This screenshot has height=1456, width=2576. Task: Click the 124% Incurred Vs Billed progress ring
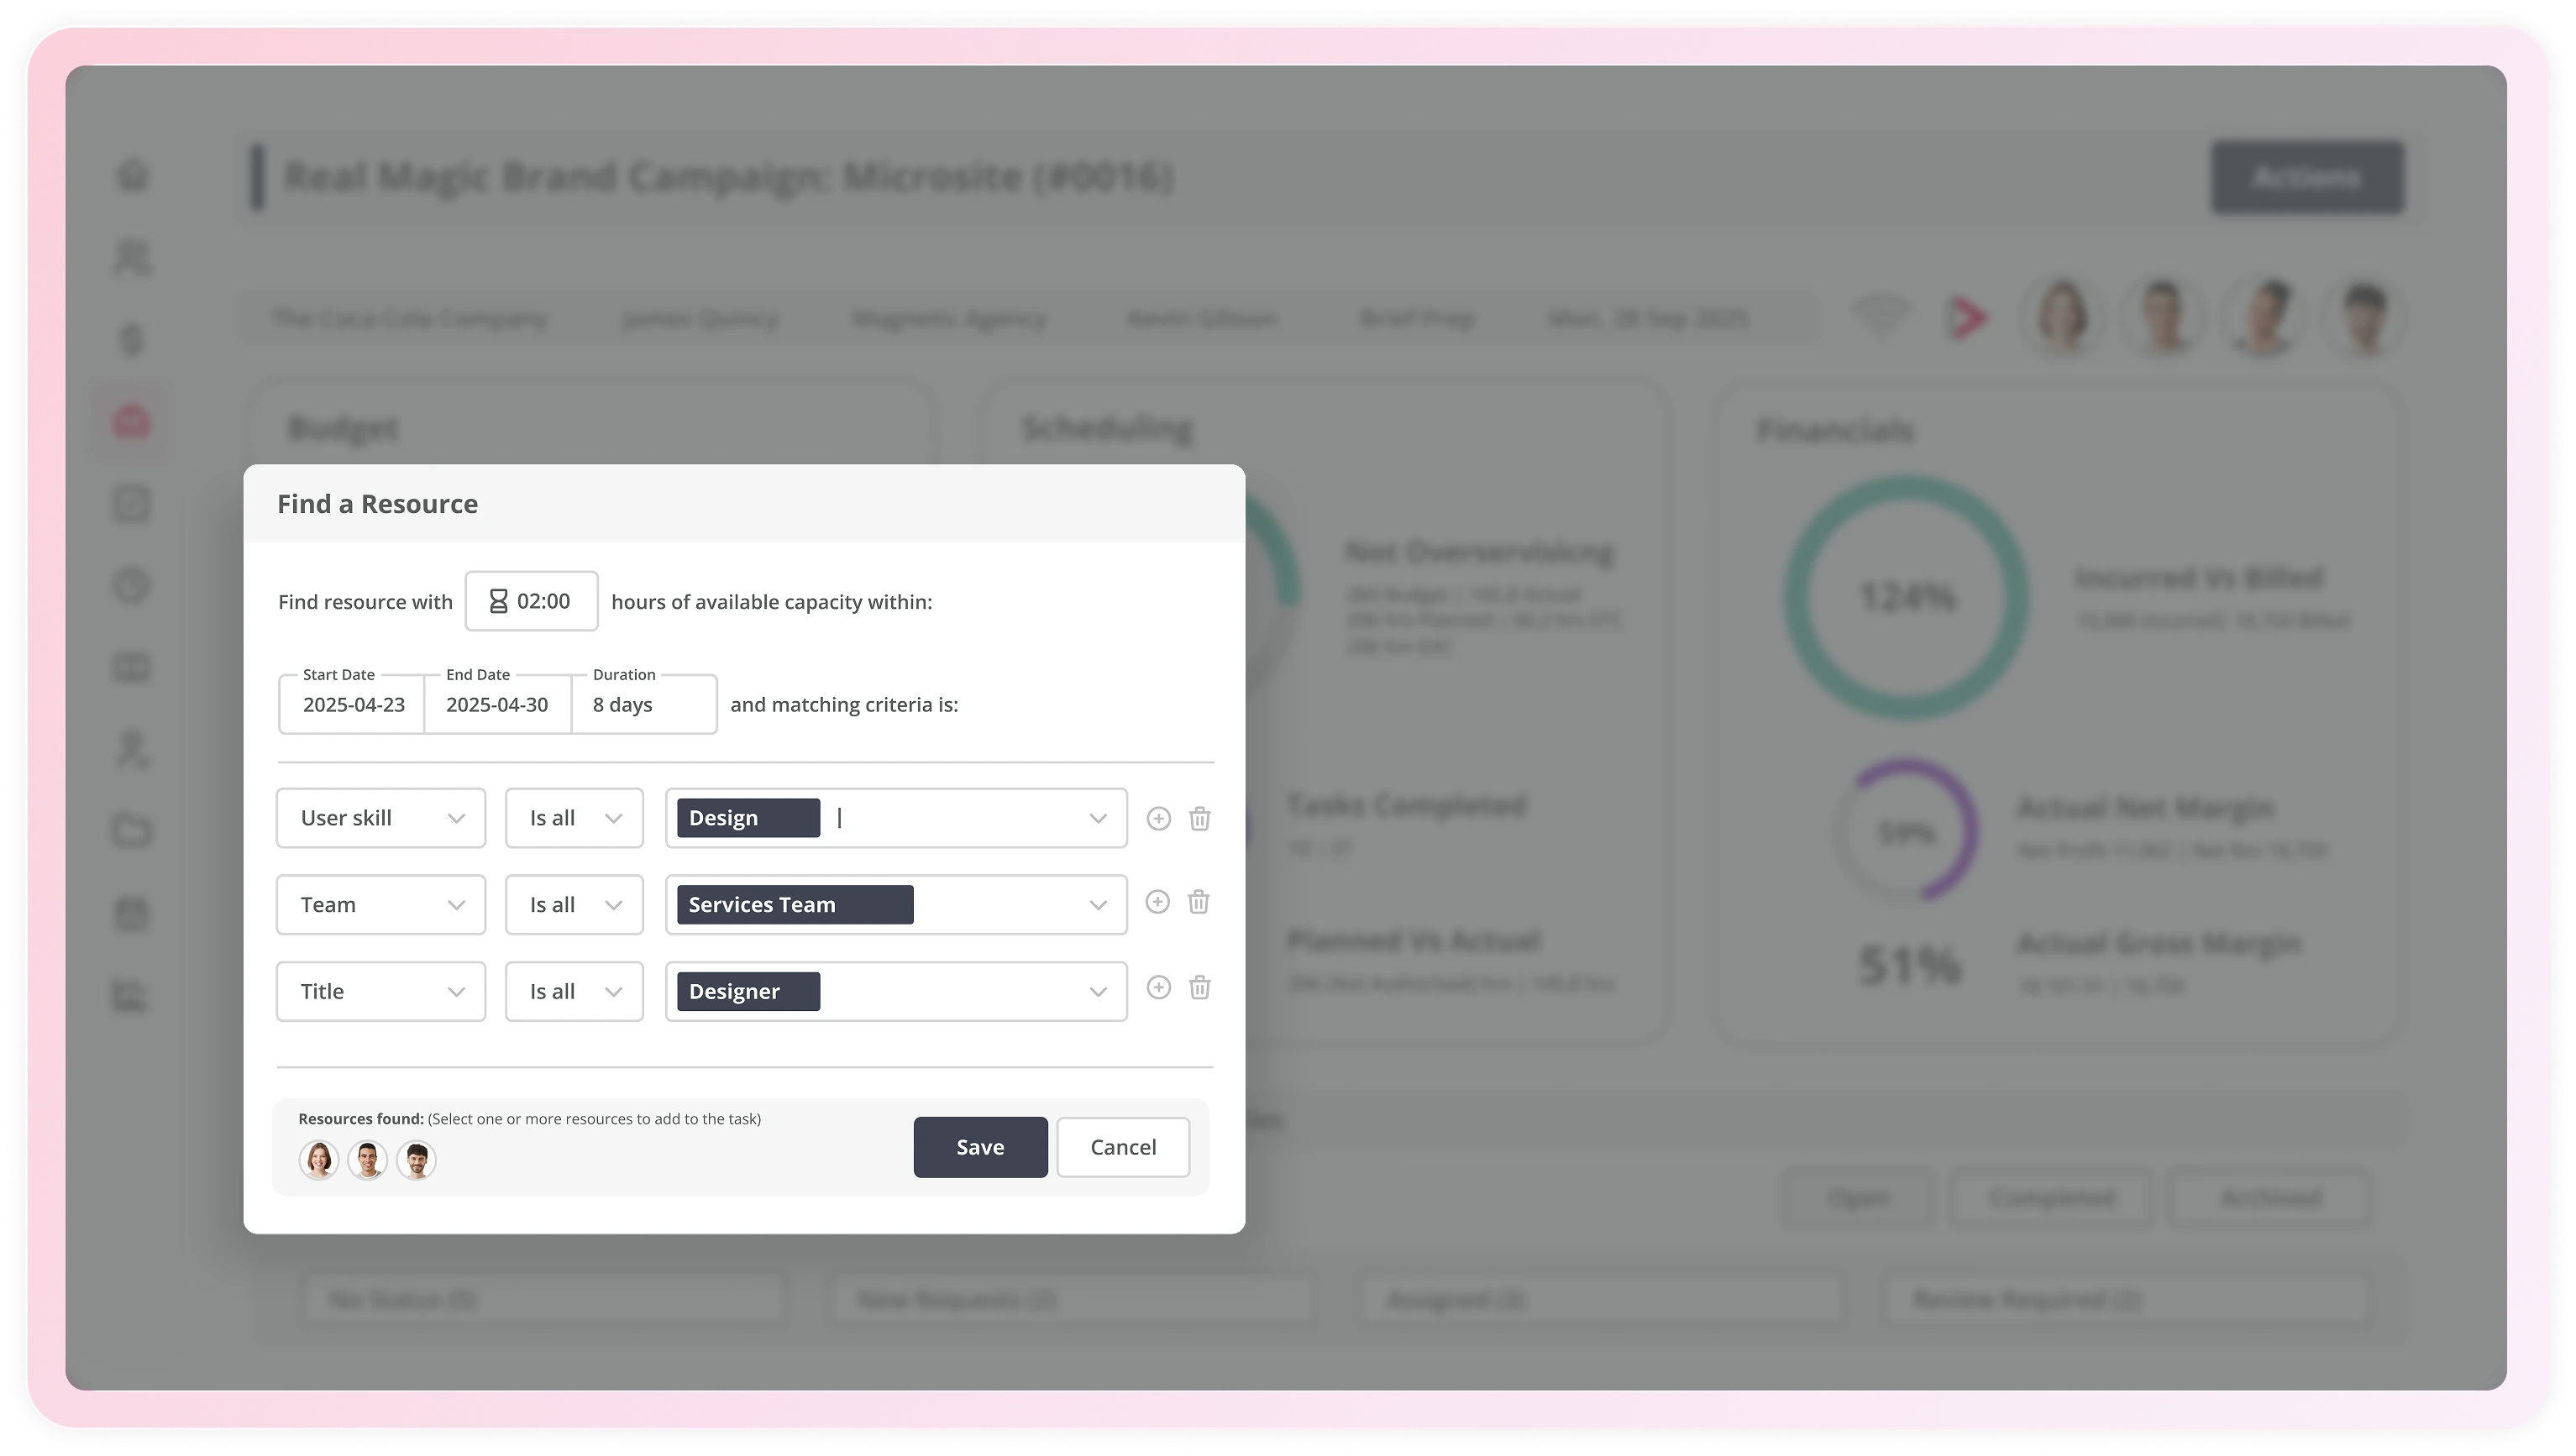pyautogui.click(x=1903, y=597)
